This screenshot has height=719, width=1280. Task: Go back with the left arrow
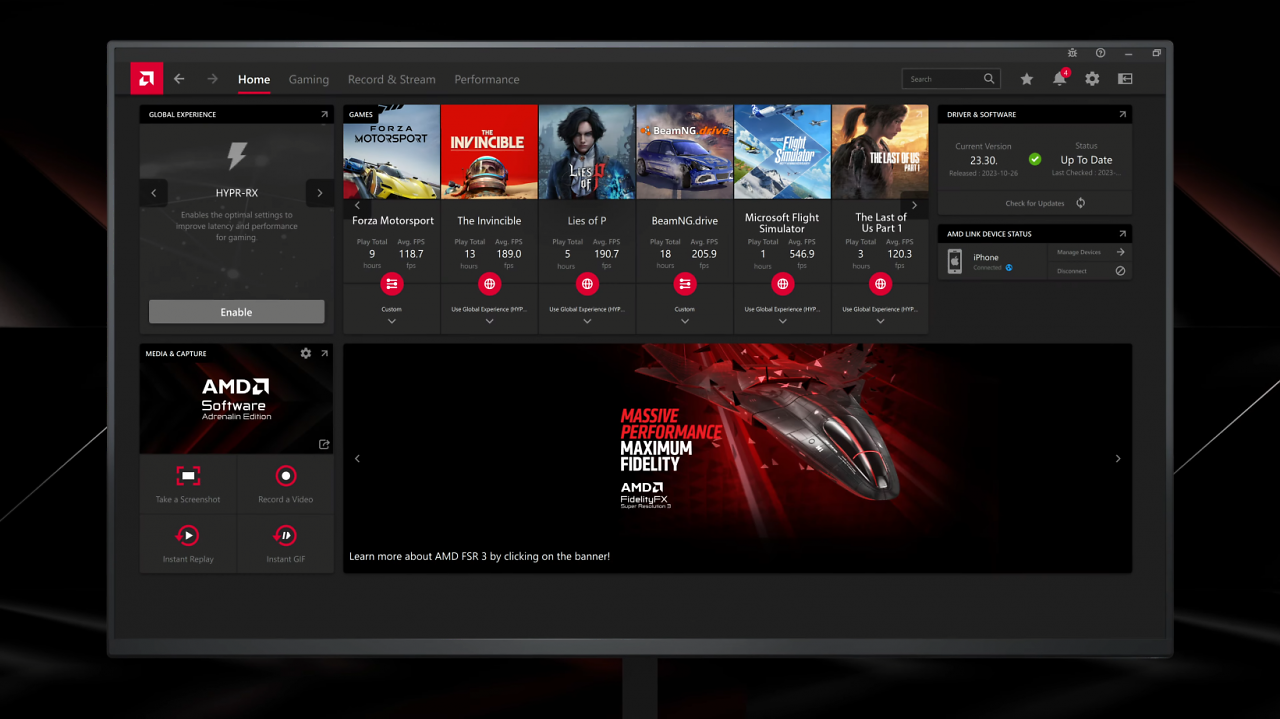coord(179,79)
